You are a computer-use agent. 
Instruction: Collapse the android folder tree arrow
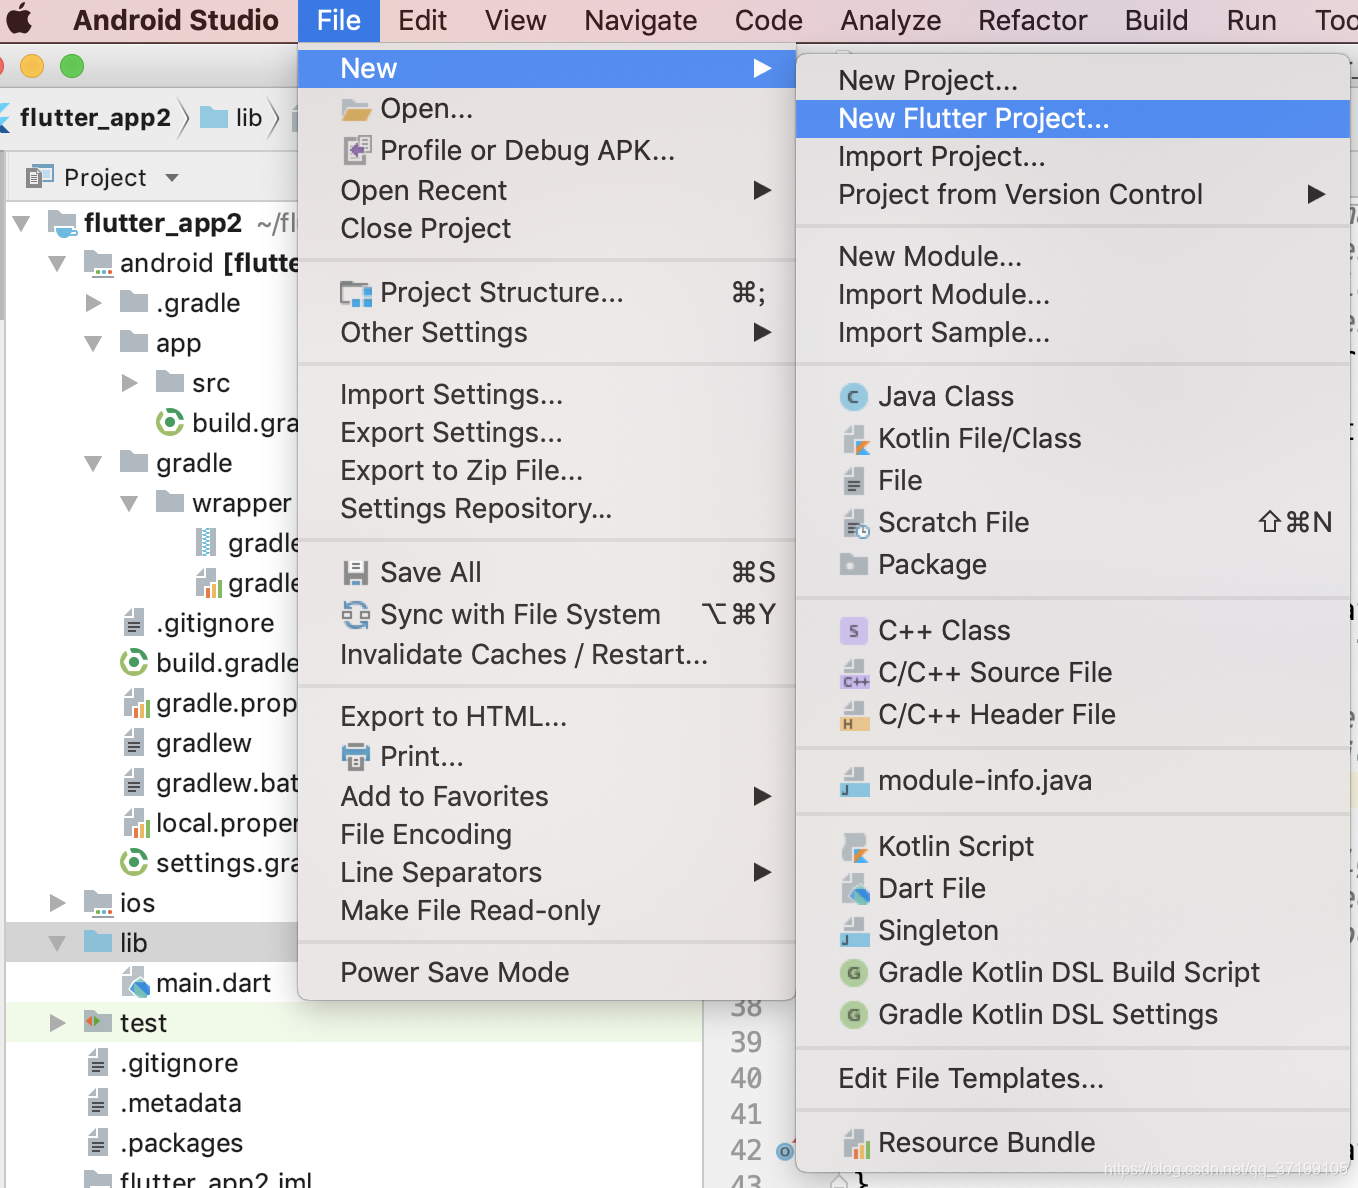58,263
